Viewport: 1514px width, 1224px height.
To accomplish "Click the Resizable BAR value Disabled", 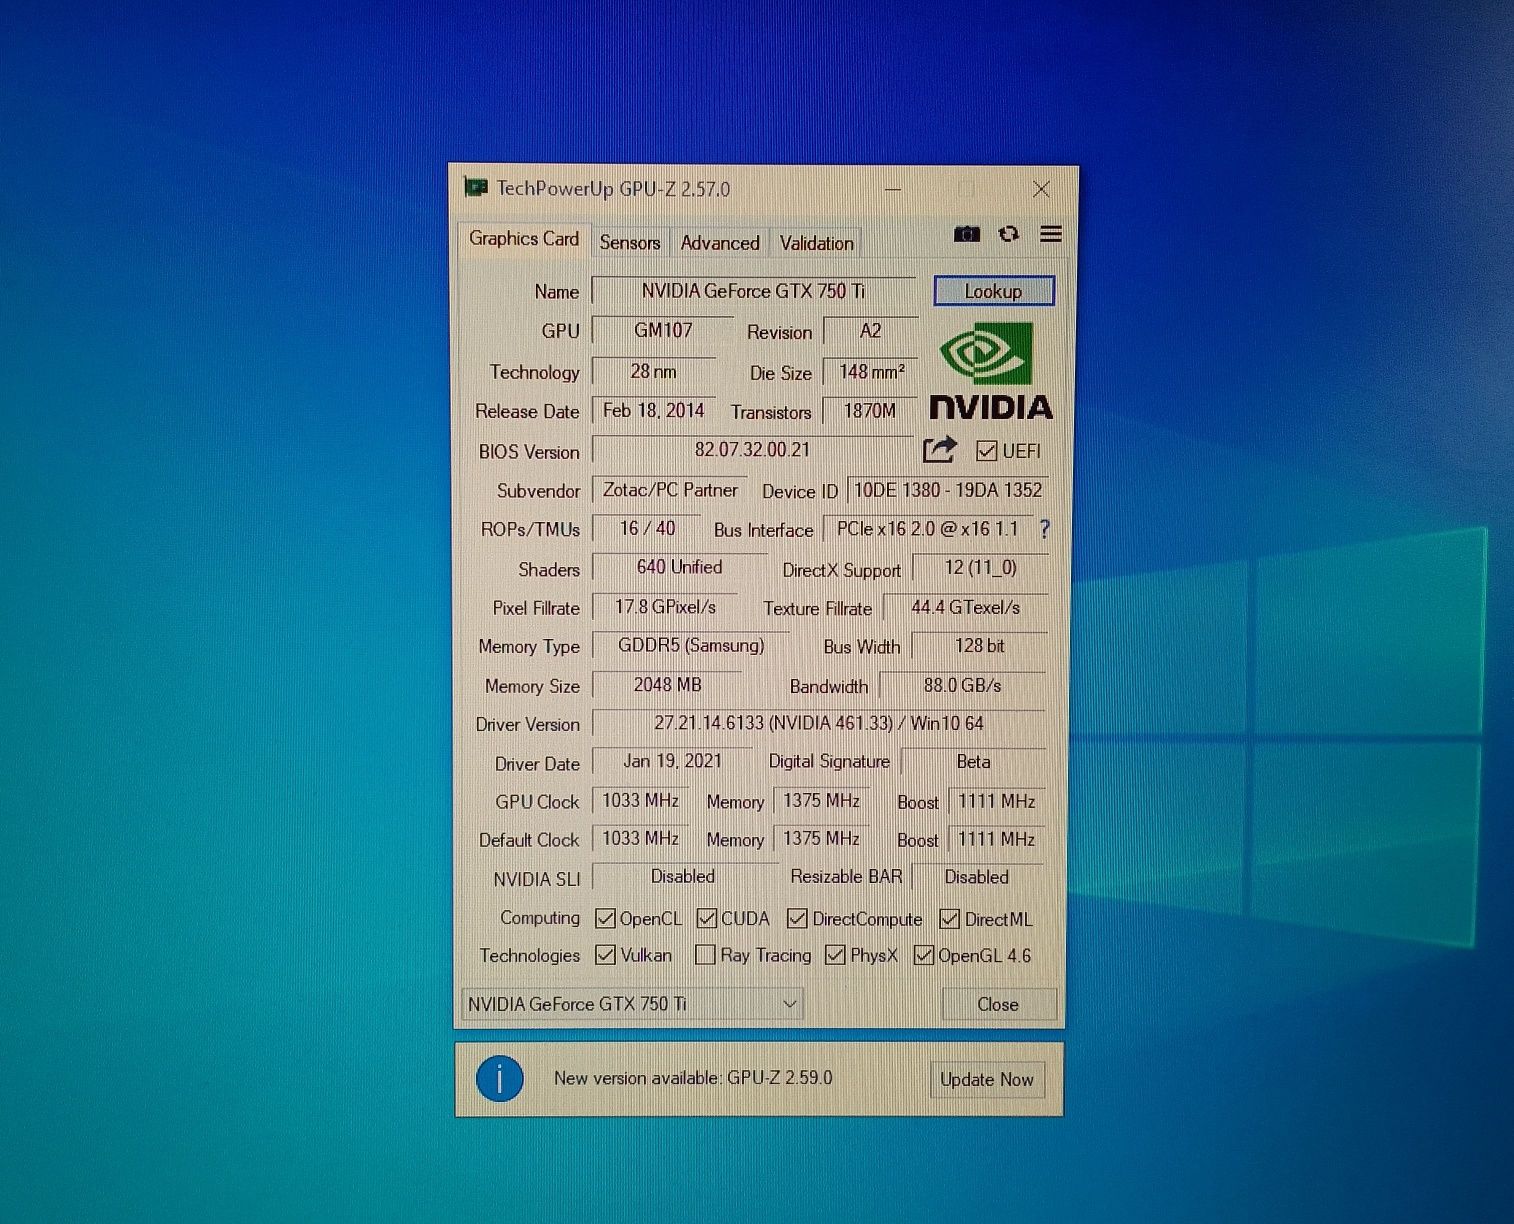I will point(976,877).
